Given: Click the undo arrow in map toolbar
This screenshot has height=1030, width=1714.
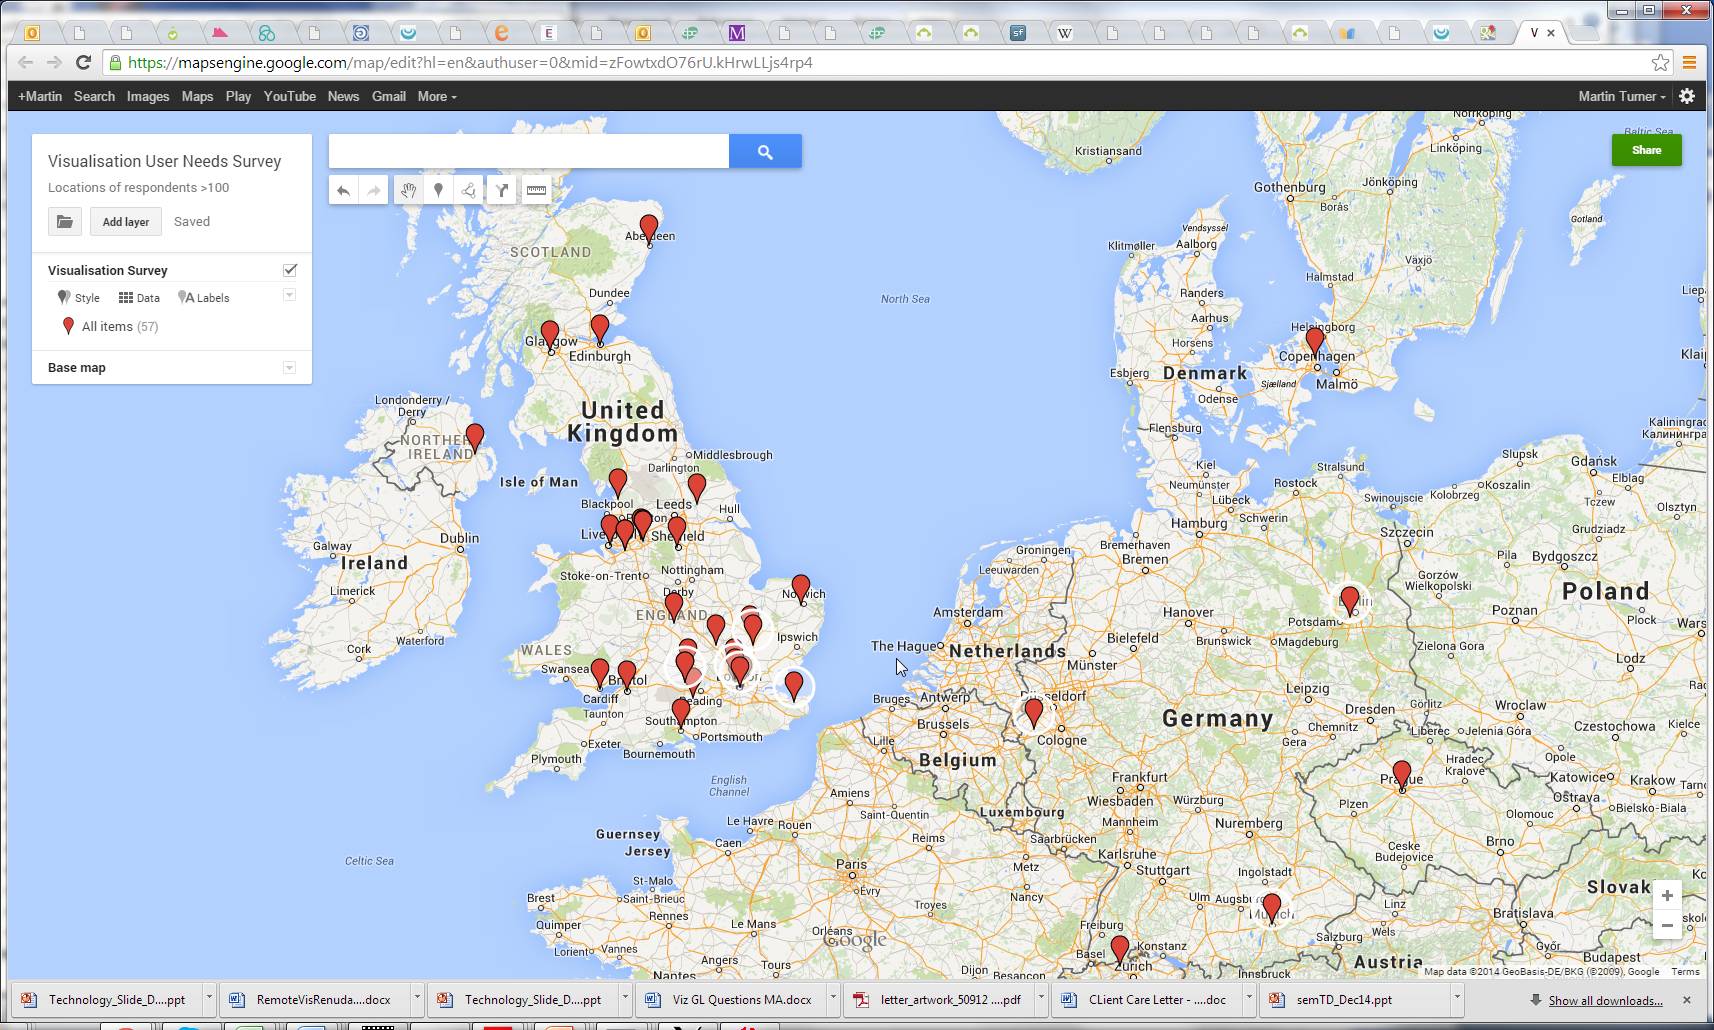Looking at the screenshot, I should click(x=343, y=190).
